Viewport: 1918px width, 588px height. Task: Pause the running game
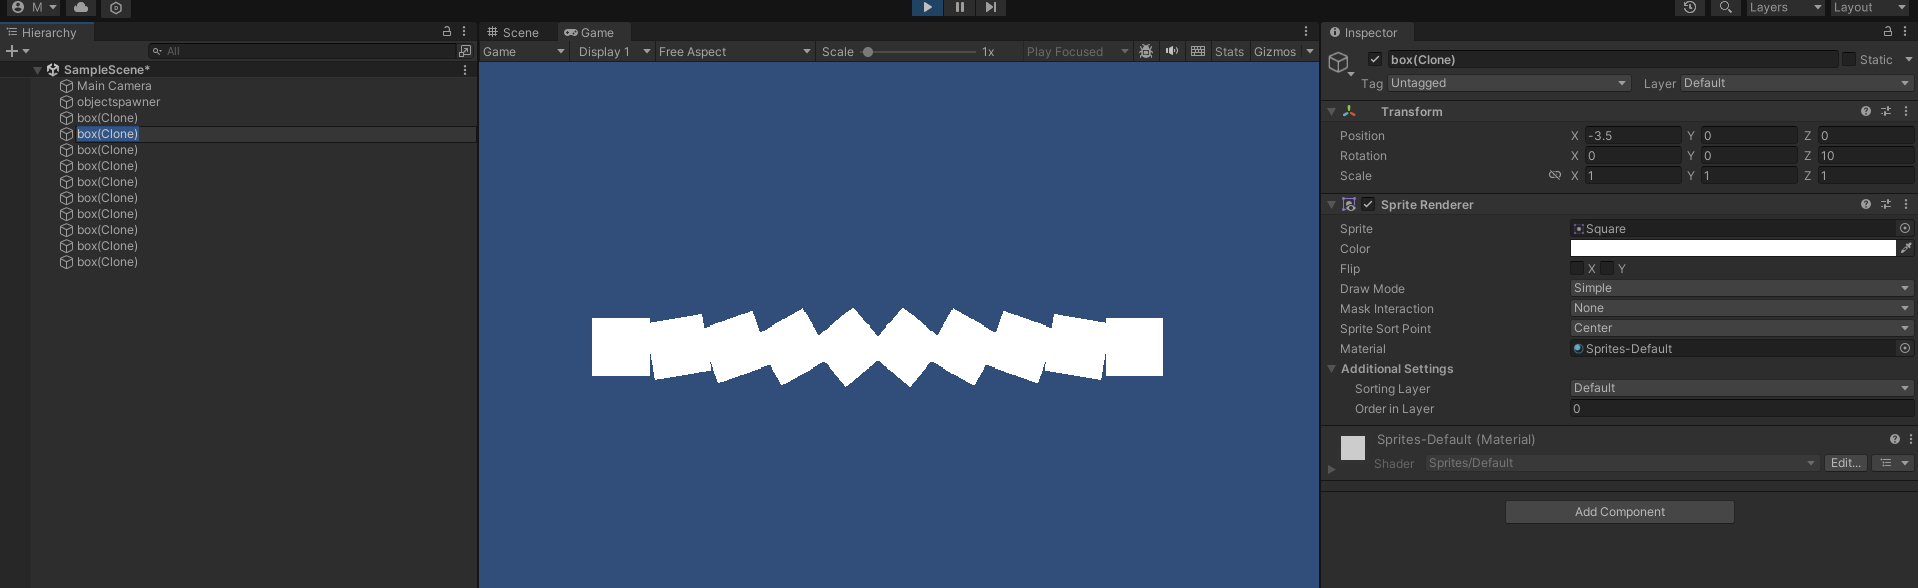(x=959, y=7)
